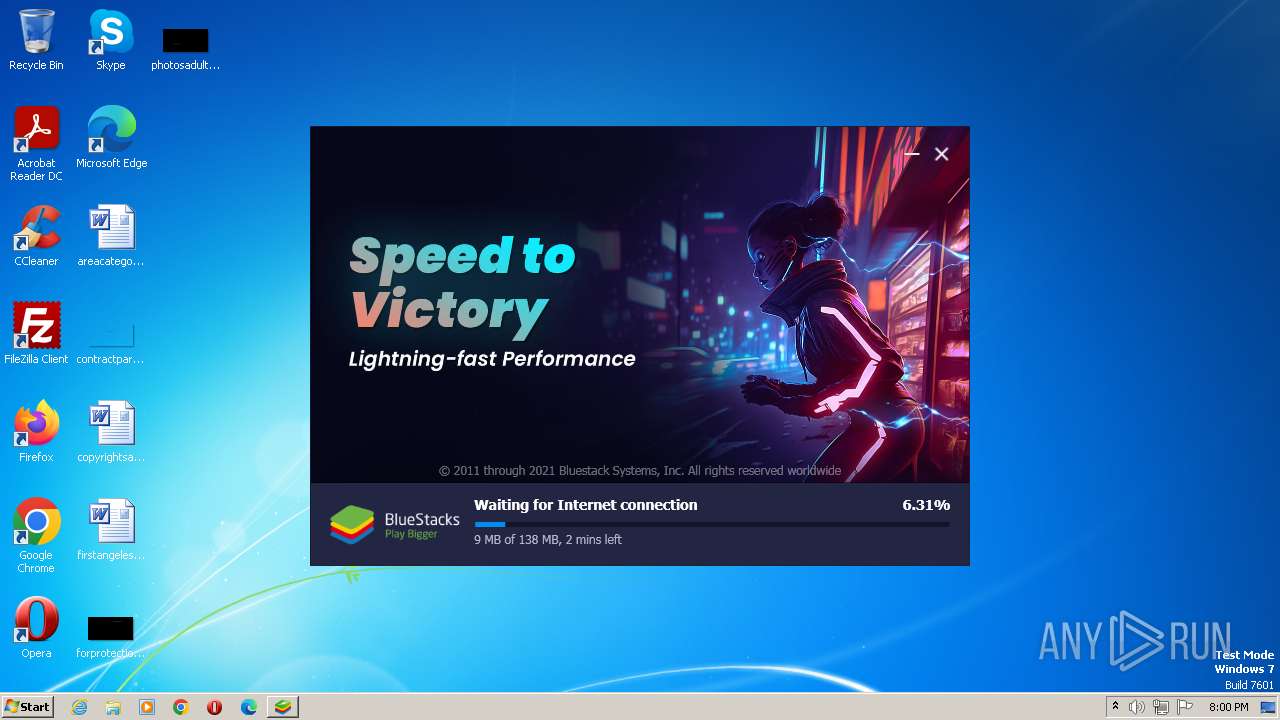Click the Bluestack Systems copyright notice
Viewport: 1280px width, 720px height.
640,470
